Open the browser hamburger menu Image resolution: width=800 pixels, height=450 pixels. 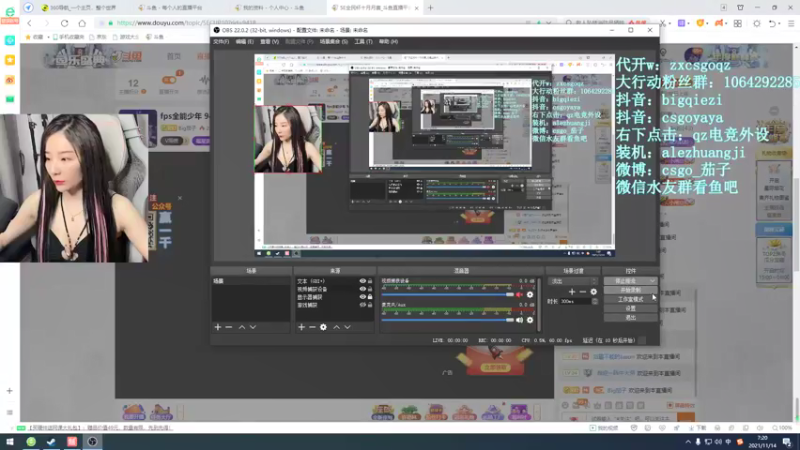click(791, 23)
